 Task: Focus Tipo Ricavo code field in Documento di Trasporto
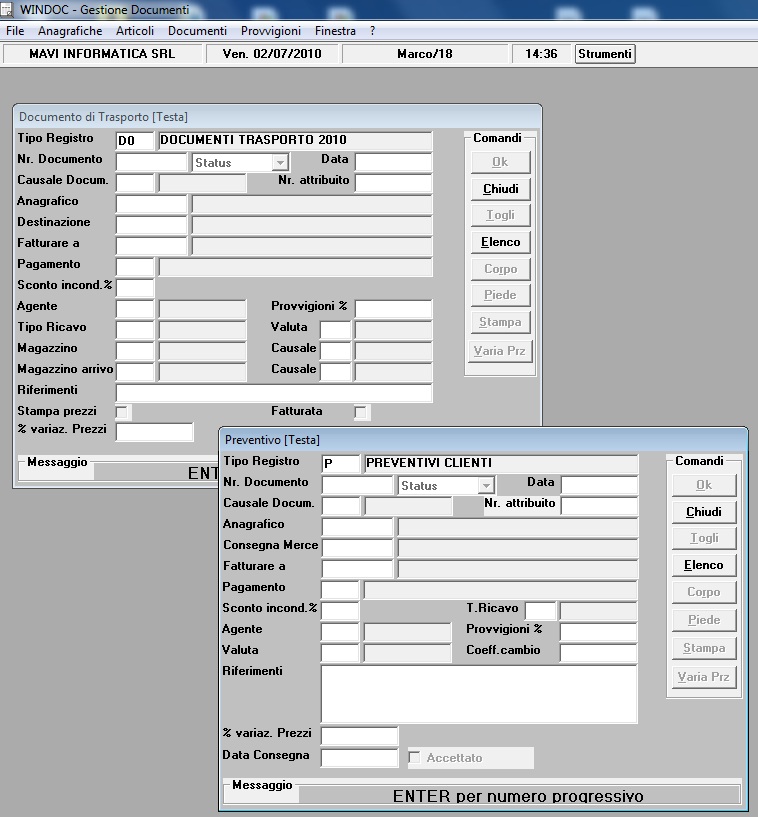pos(135,330)
